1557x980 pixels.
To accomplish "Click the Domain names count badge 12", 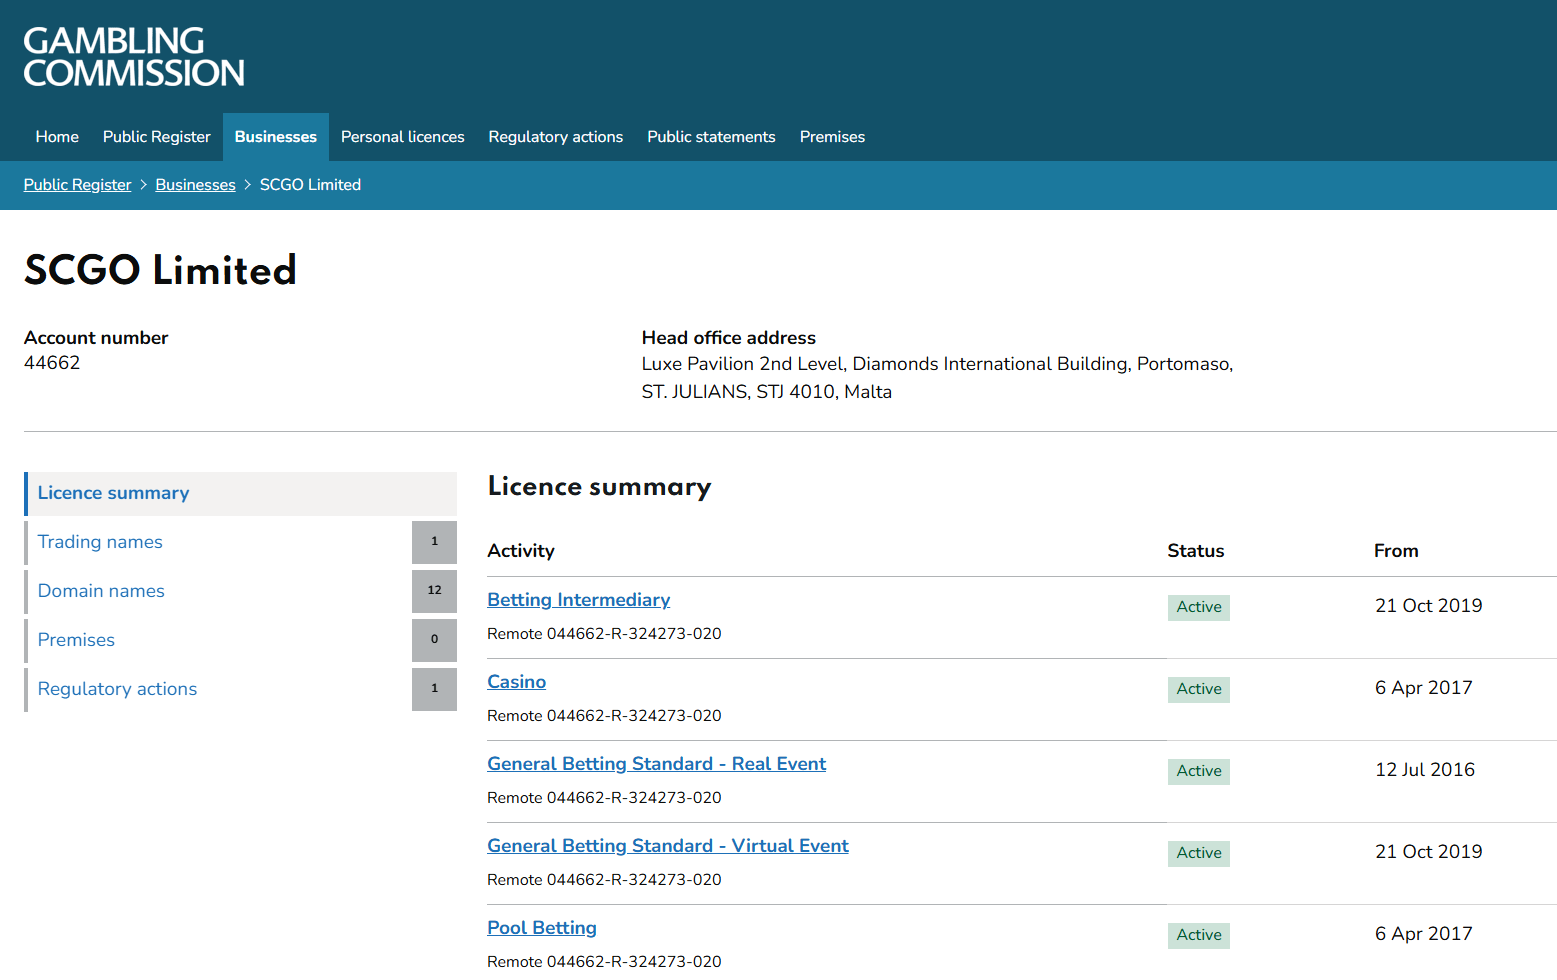I will point(434,591).
